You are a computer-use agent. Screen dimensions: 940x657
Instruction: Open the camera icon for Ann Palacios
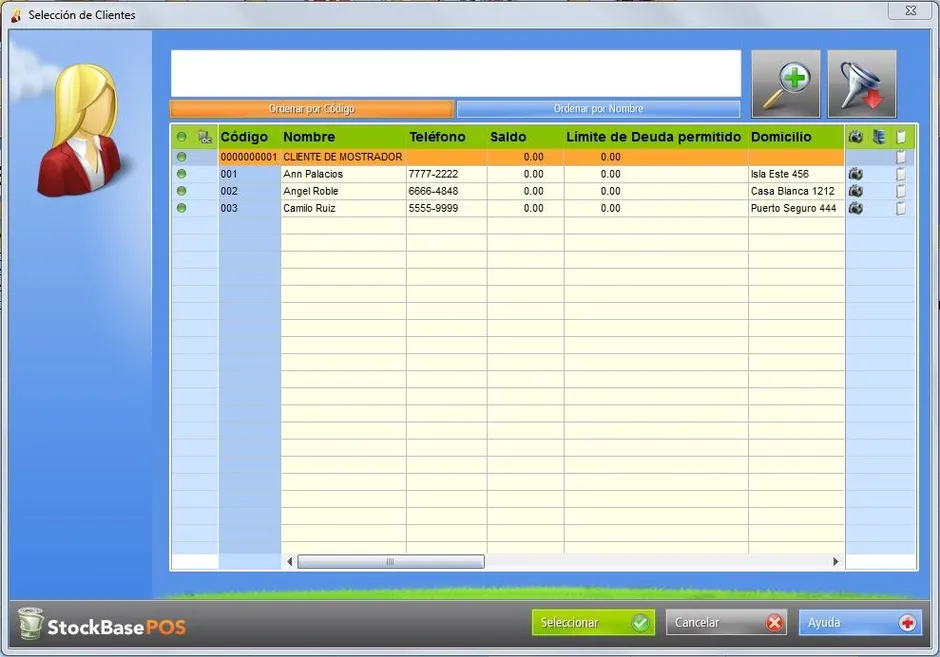click(x=855, y=174)
